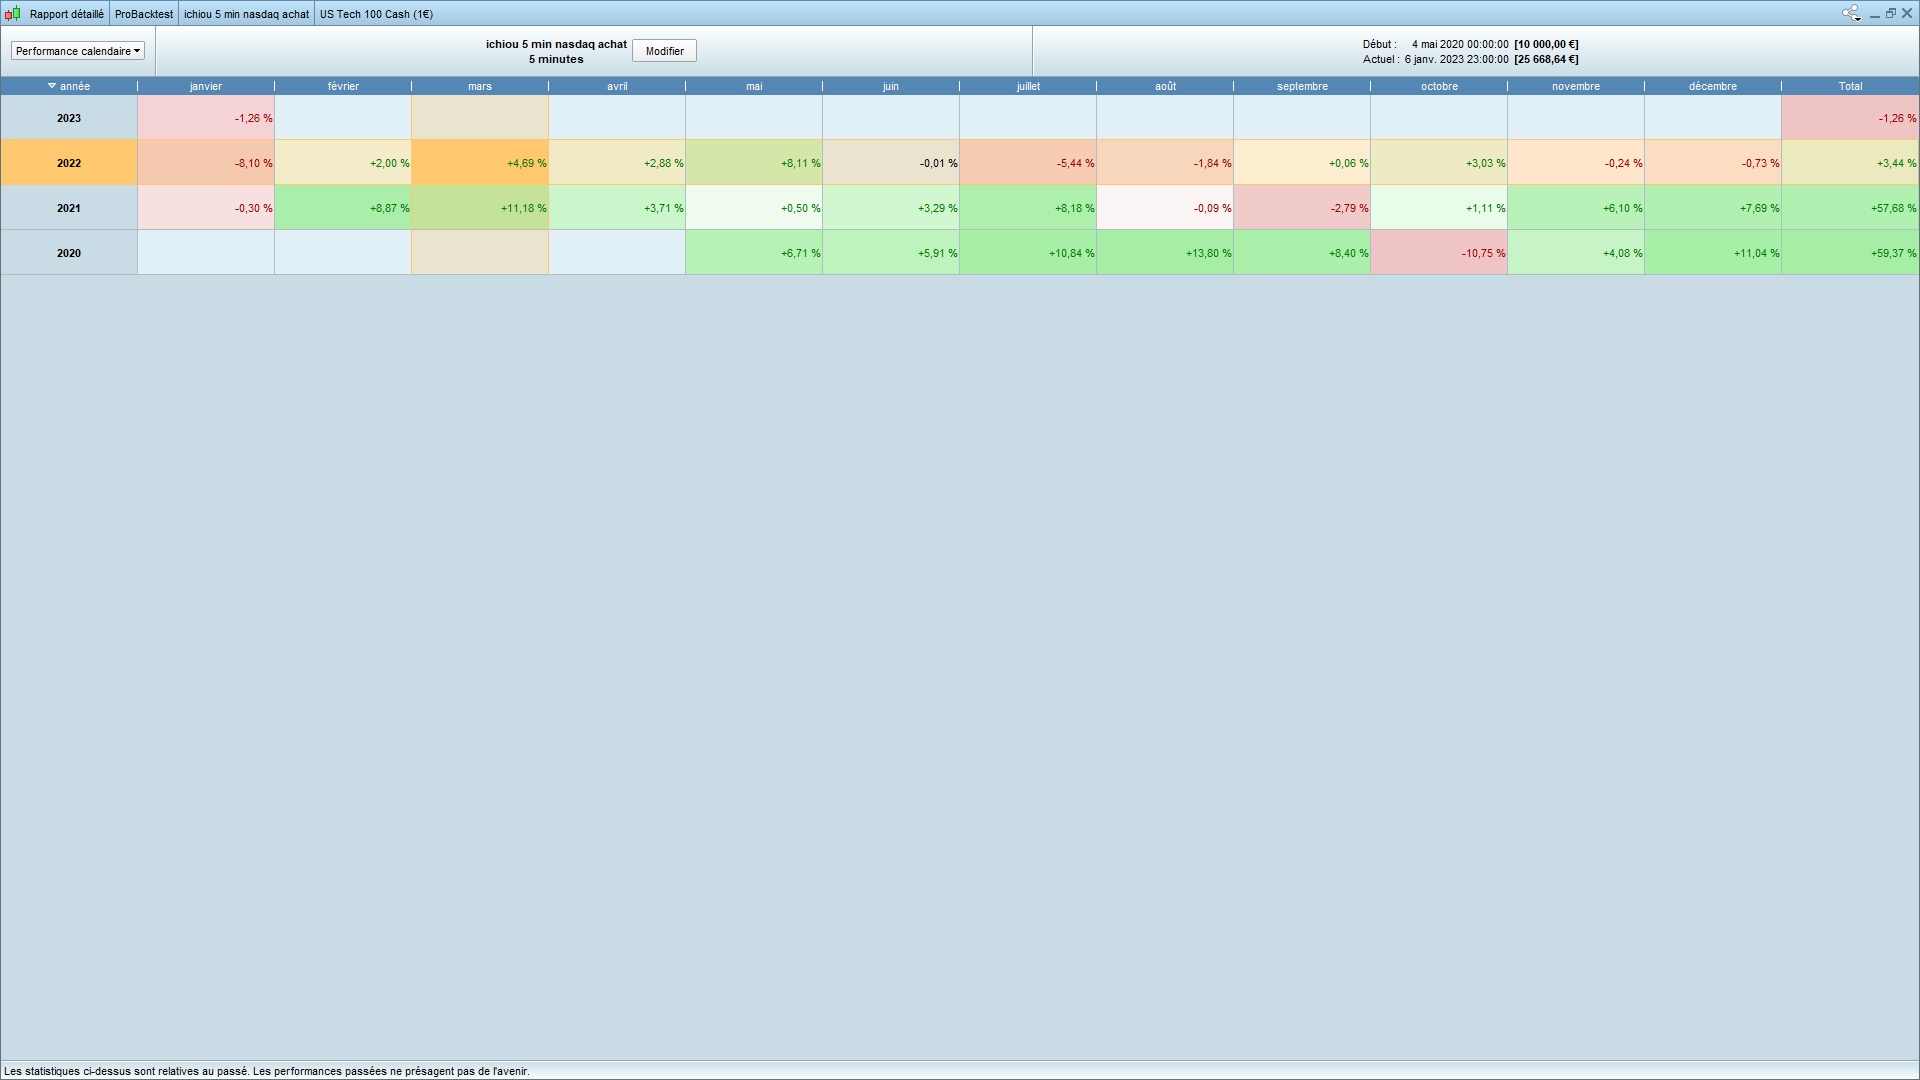Close the detailed report window
1920x1080 pixels.
point(1907,13)
